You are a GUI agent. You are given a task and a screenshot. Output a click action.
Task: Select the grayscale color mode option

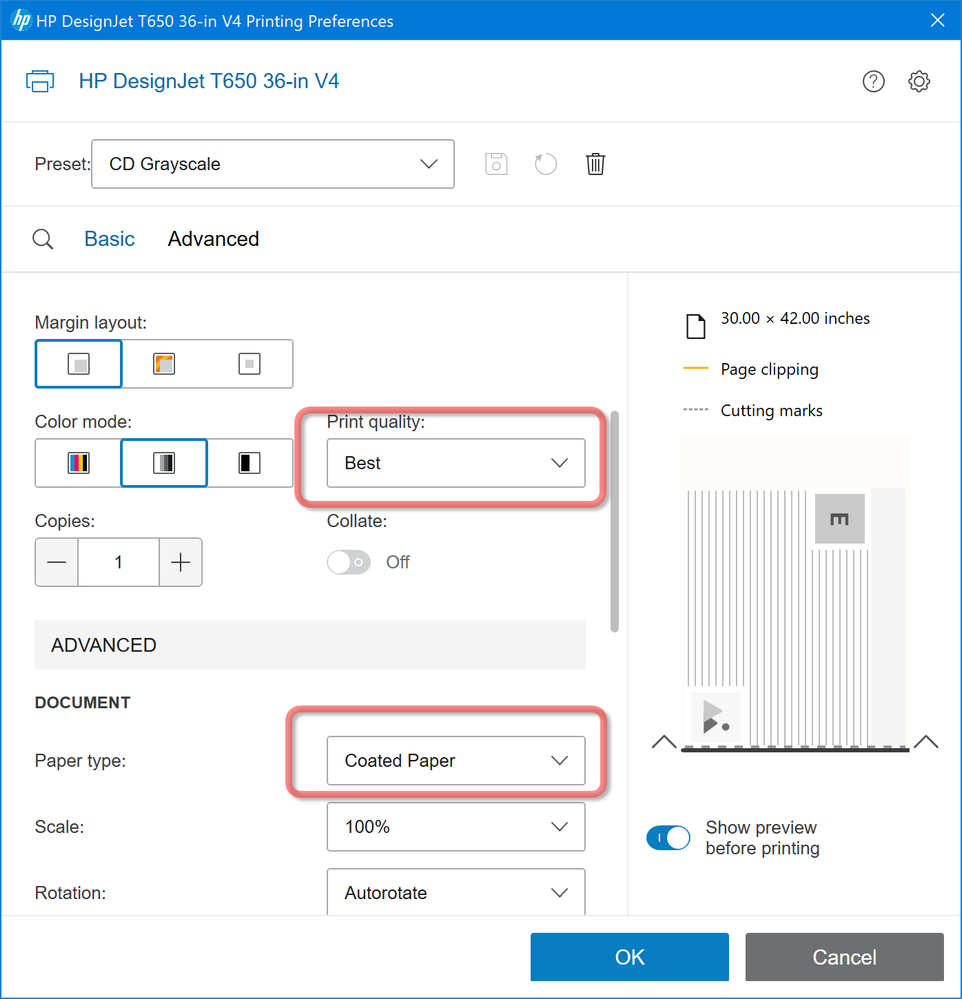164,463
